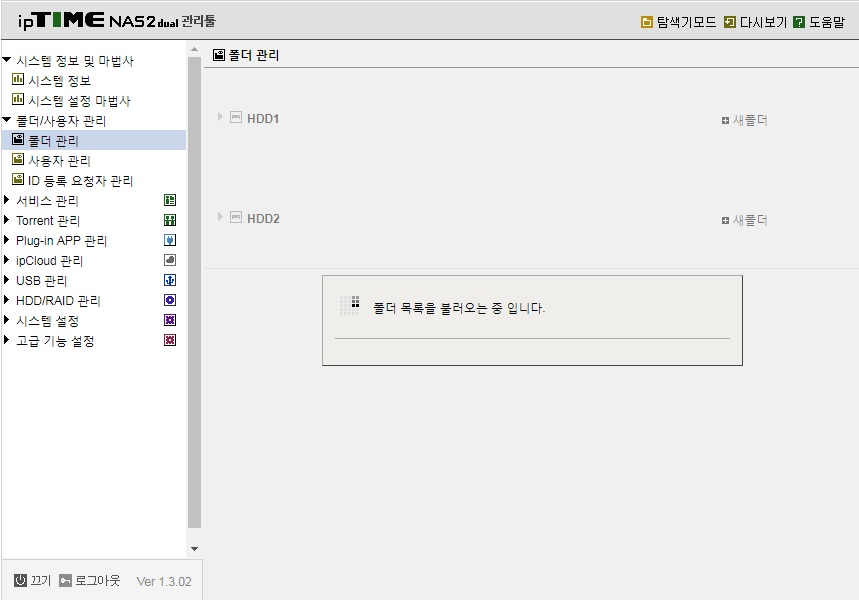859x600 pixels.
Task: Click the HDD1 drive label
Action: click(x=263, y=118)
